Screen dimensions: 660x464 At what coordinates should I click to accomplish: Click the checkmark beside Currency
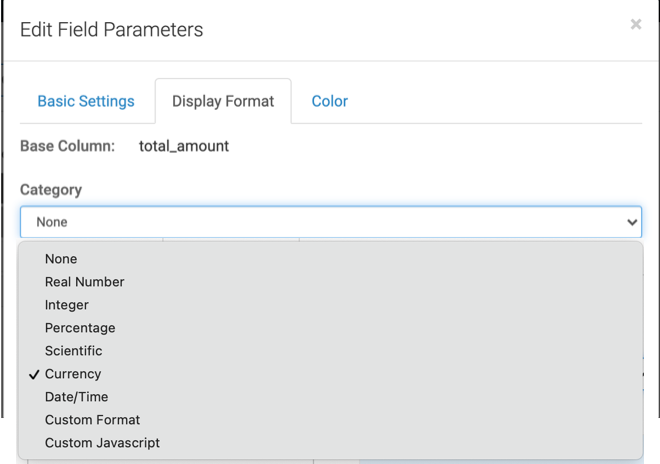point(35,374)
